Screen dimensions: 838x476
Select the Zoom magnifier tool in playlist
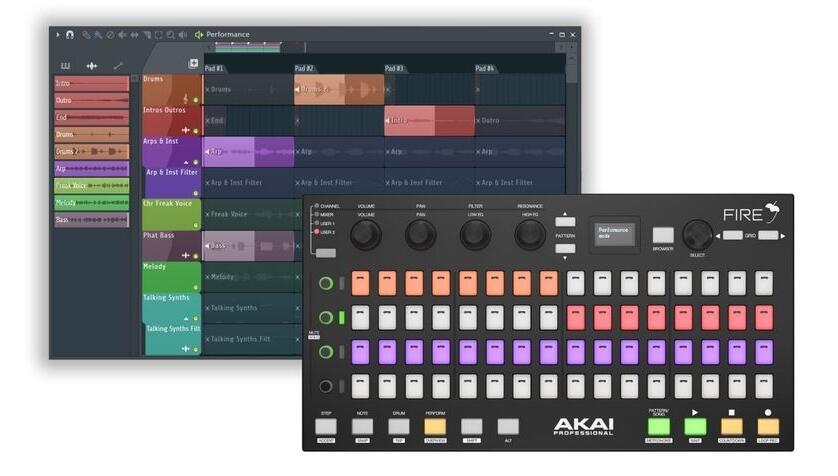pyautogui.click(x=170, y=35)
